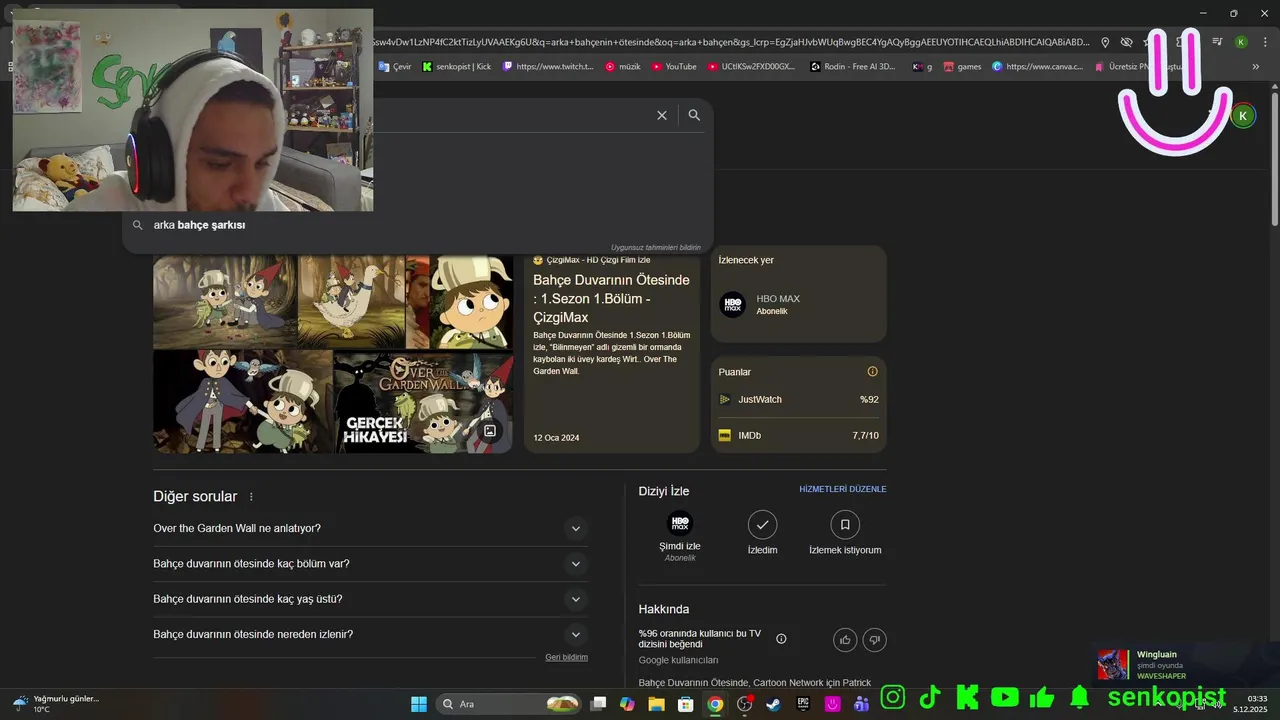The image size is (1280, 720).
Task: Open the senkopist | Kick bookmark
Action: pyautogui.click(x=457, y=67)
